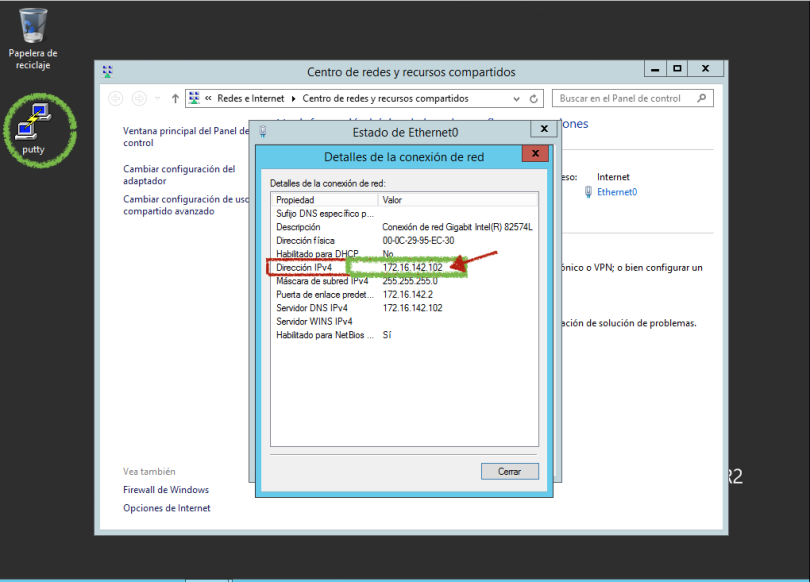Screen dimensions: 810x582
Task: Click the Cerrar button
Action: (x=509, y=471)
